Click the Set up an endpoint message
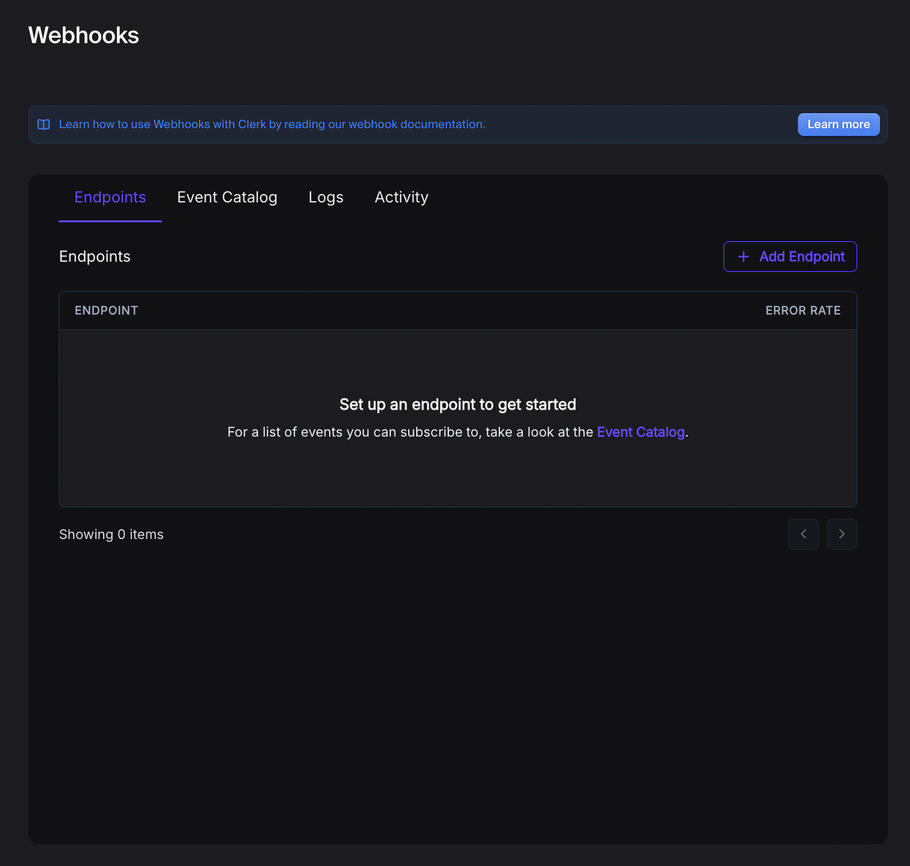The width and height of the screenshot is (910, 866). click(457, 404)
